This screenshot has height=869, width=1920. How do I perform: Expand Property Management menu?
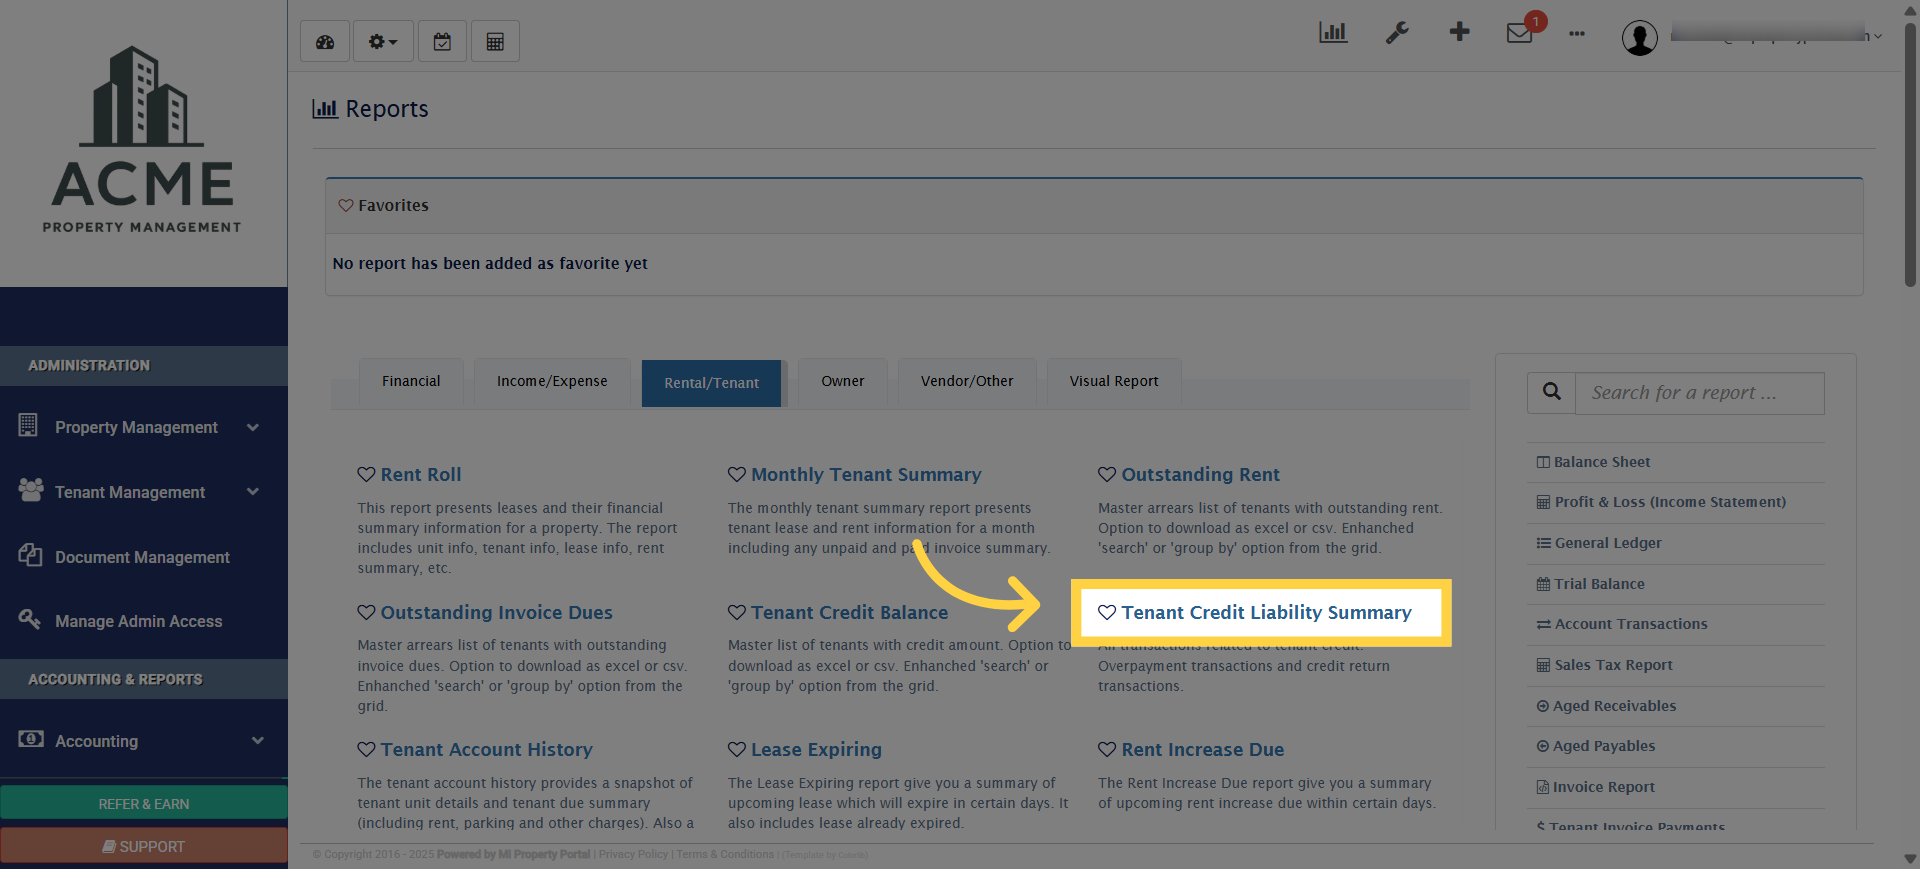click(144, 427)
